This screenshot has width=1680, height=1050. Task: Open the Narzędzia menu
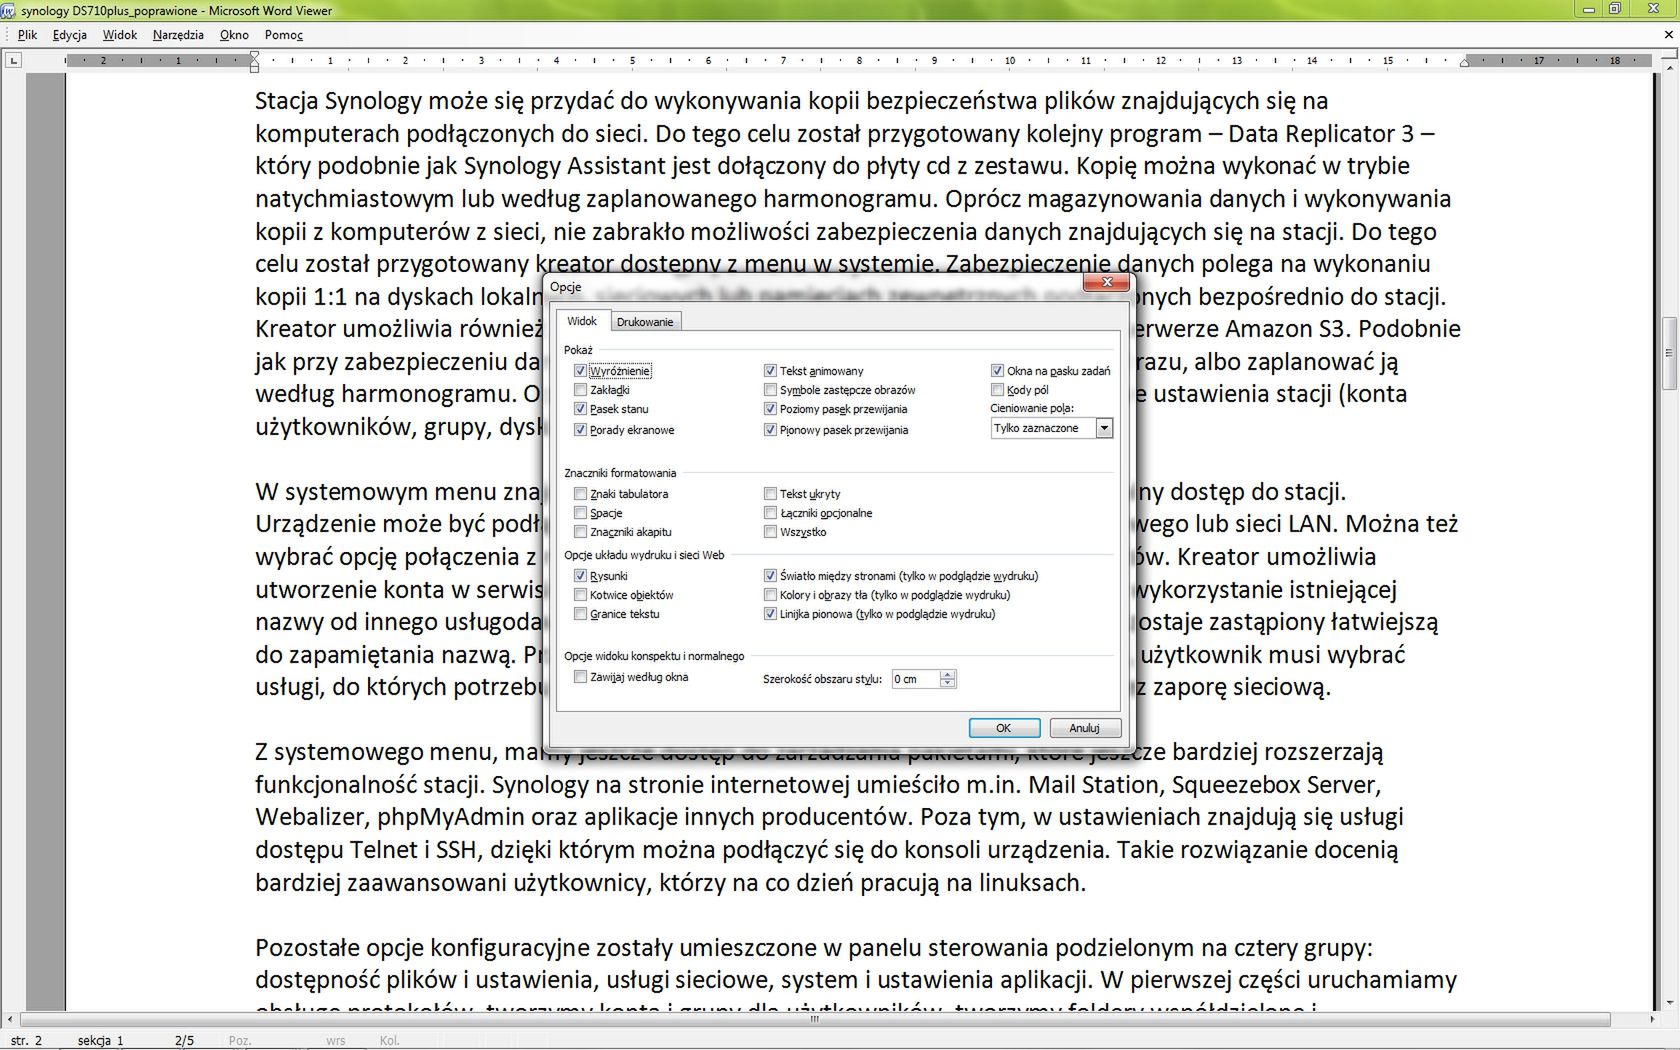coord(178,35)
